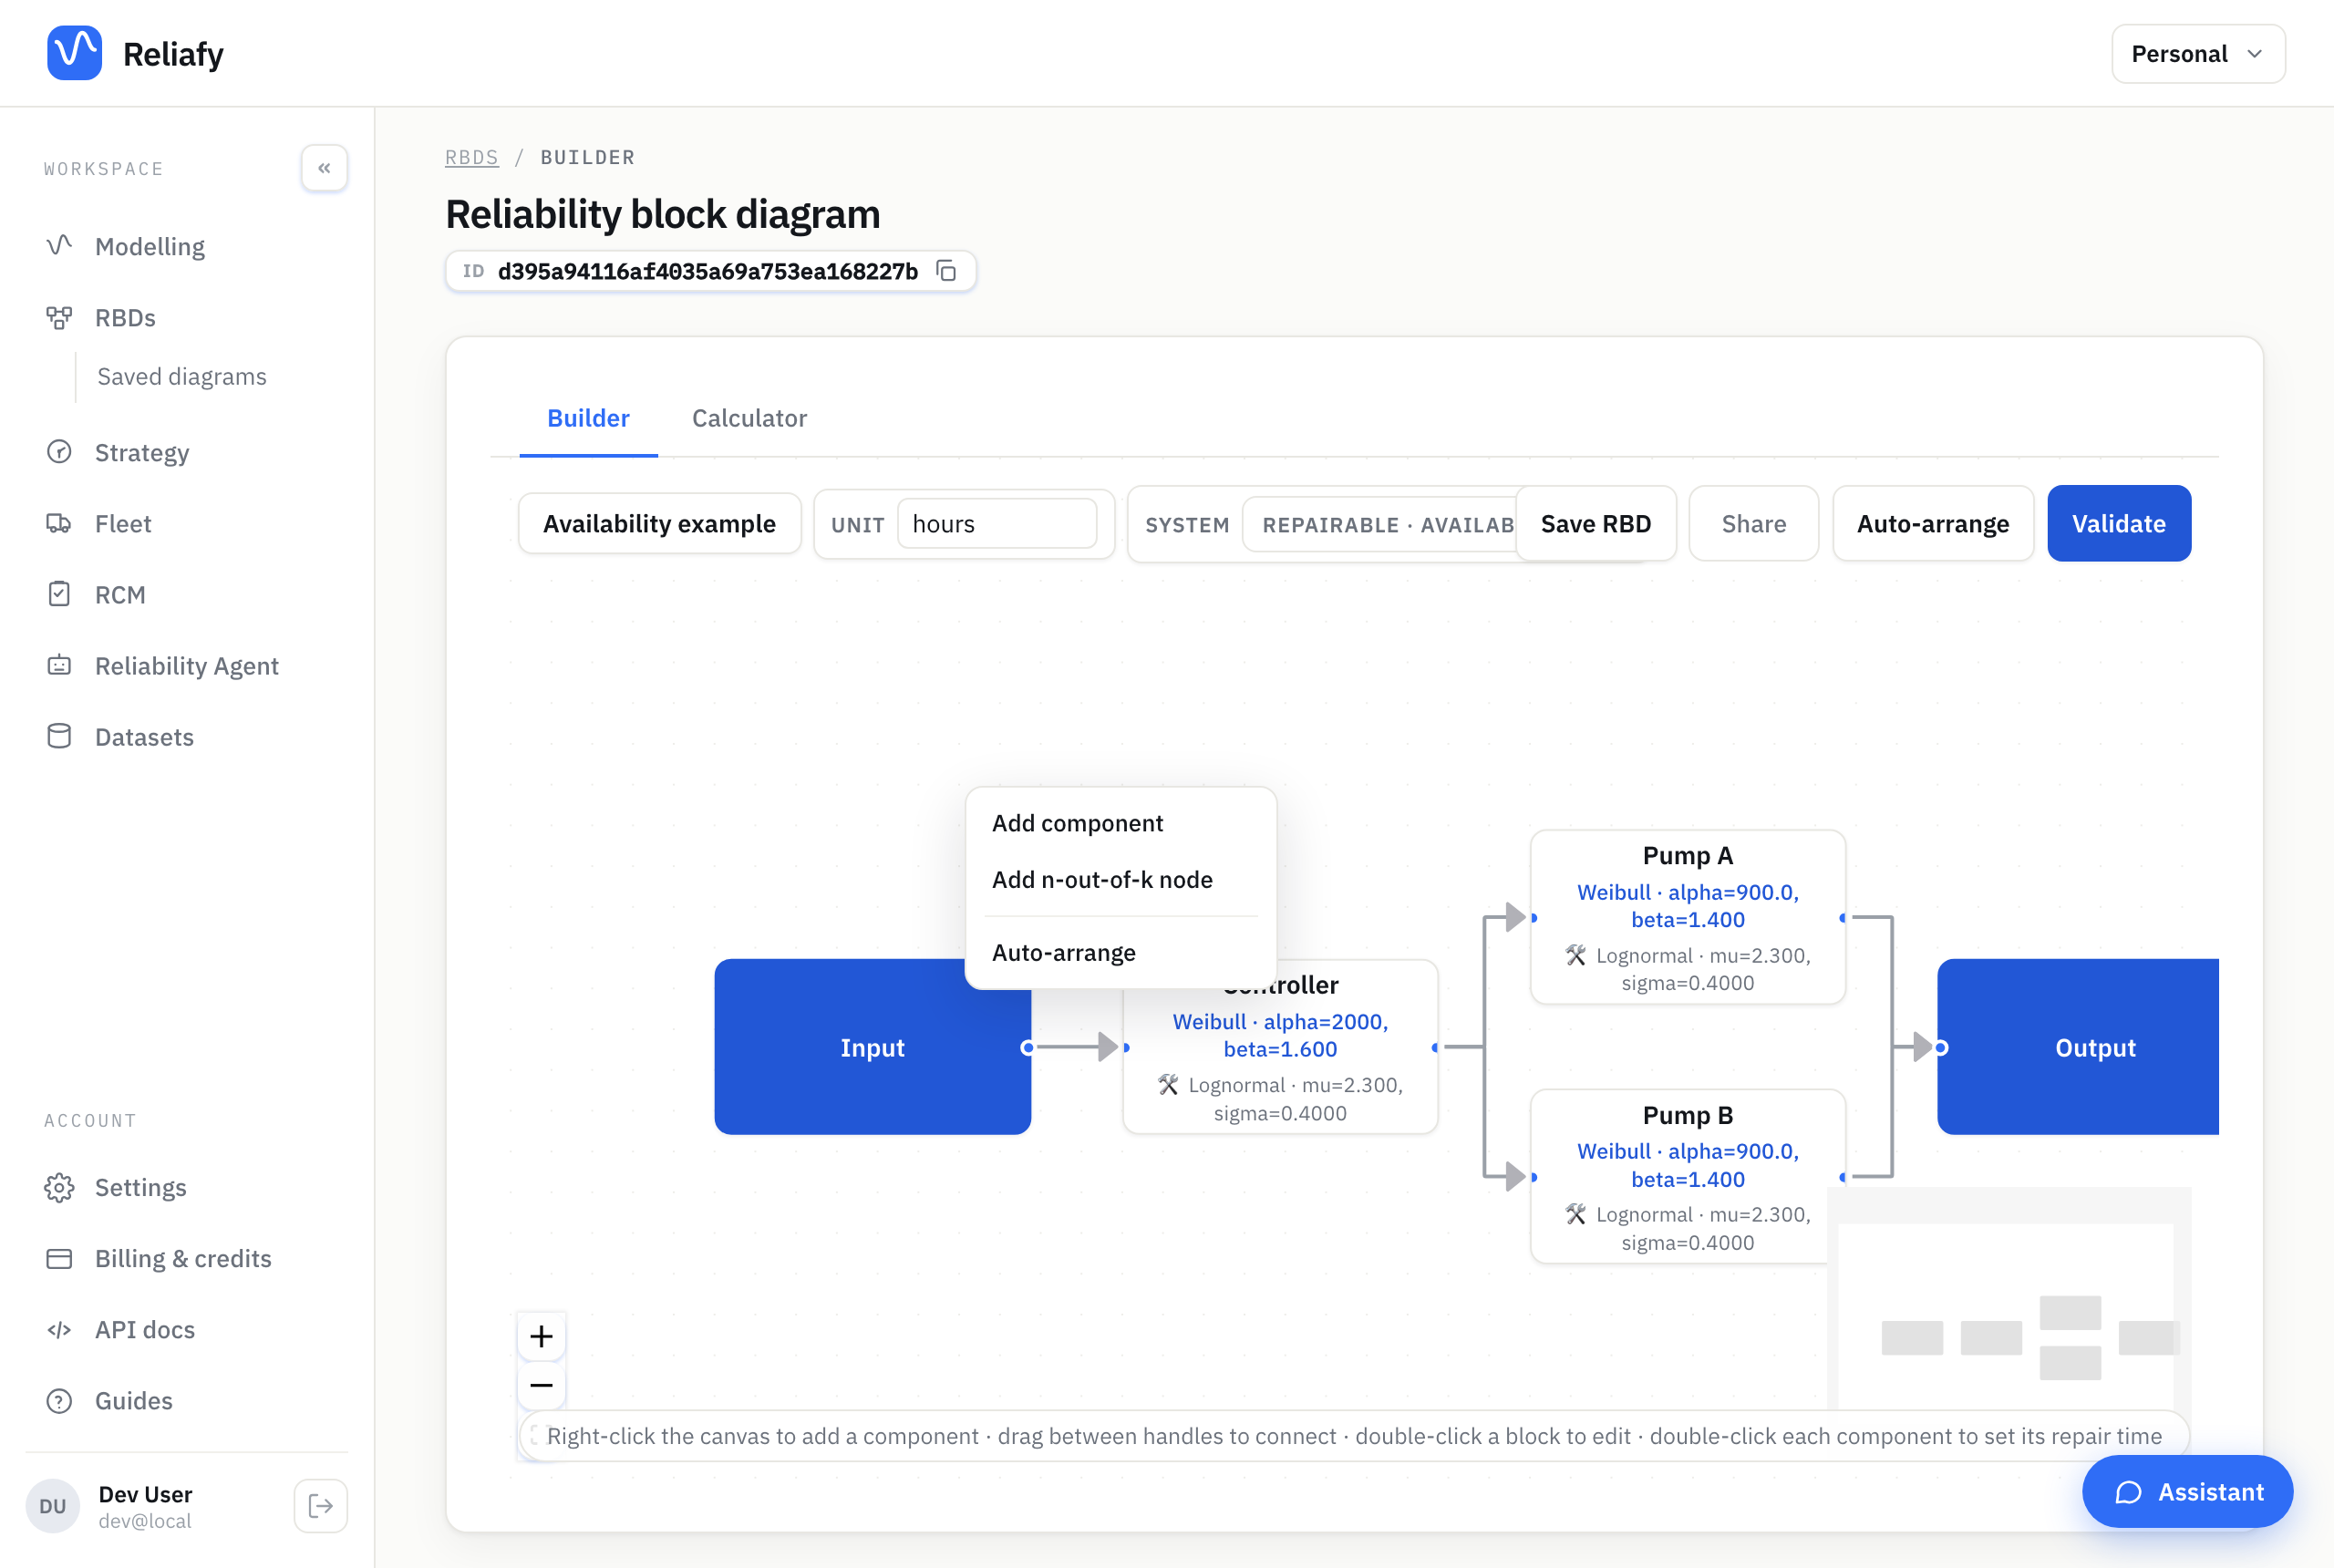Zoom out with the minus control
The height and width of the screenshot is (1568, 2334).
pyautogui.click(x=541, y=1385)
